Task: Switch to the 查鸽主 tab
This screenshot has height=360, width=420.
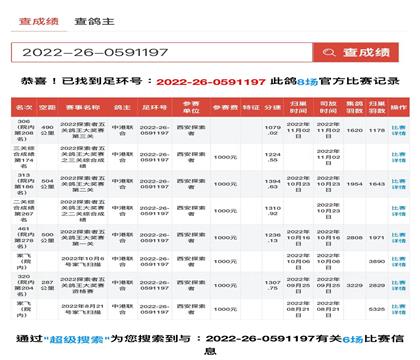Action: click(x=94, y=21)
